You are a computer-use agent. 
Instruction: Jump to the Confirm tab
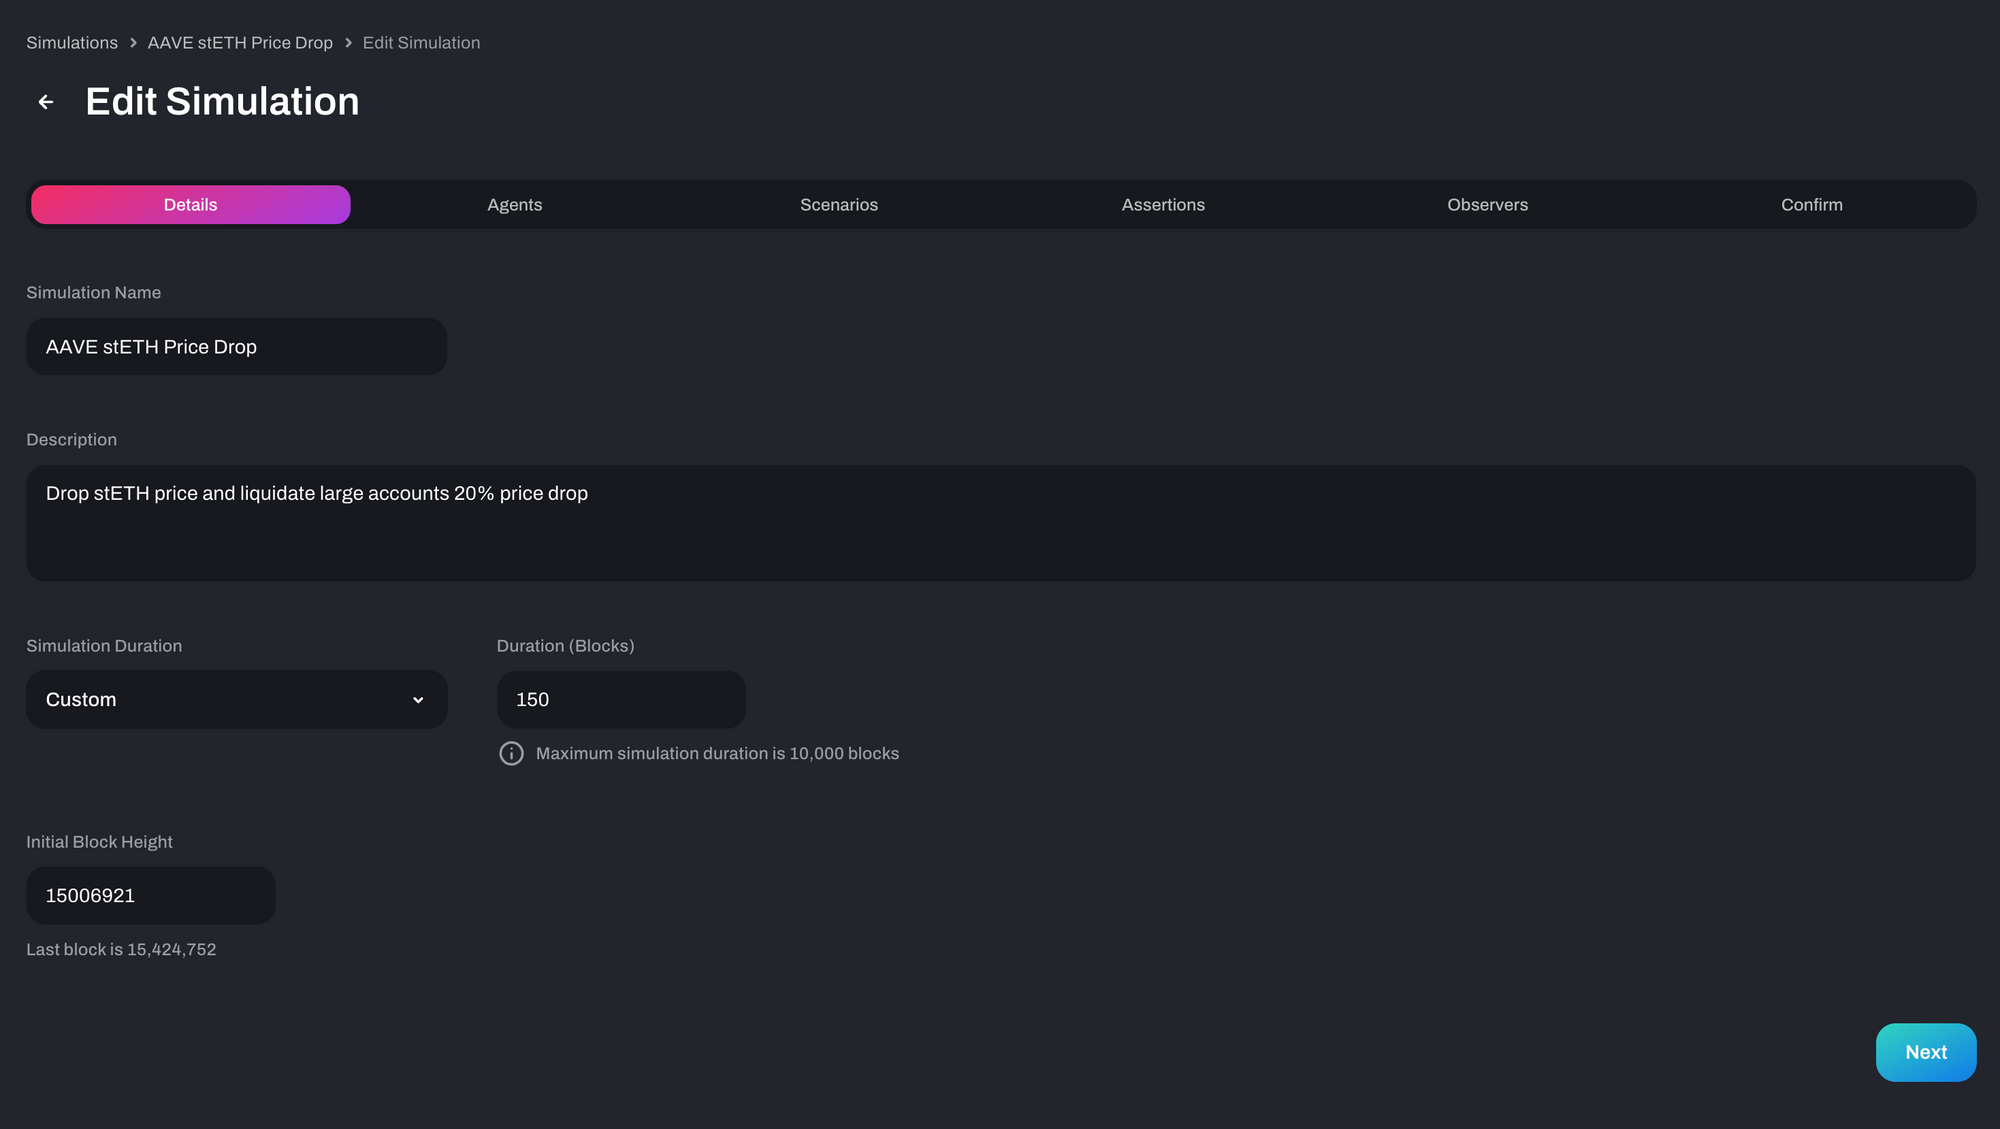pos(1811,205)
